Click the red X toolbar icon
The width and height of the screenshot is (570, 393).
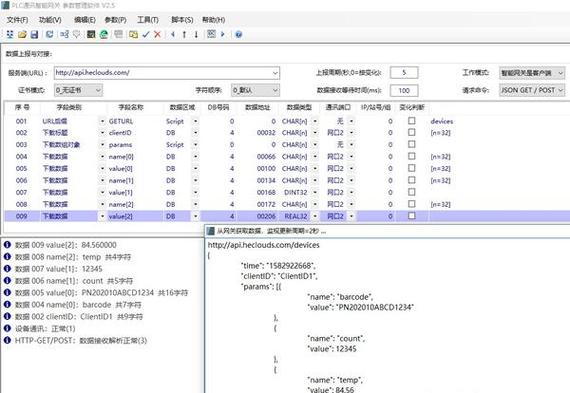(157, 35)
